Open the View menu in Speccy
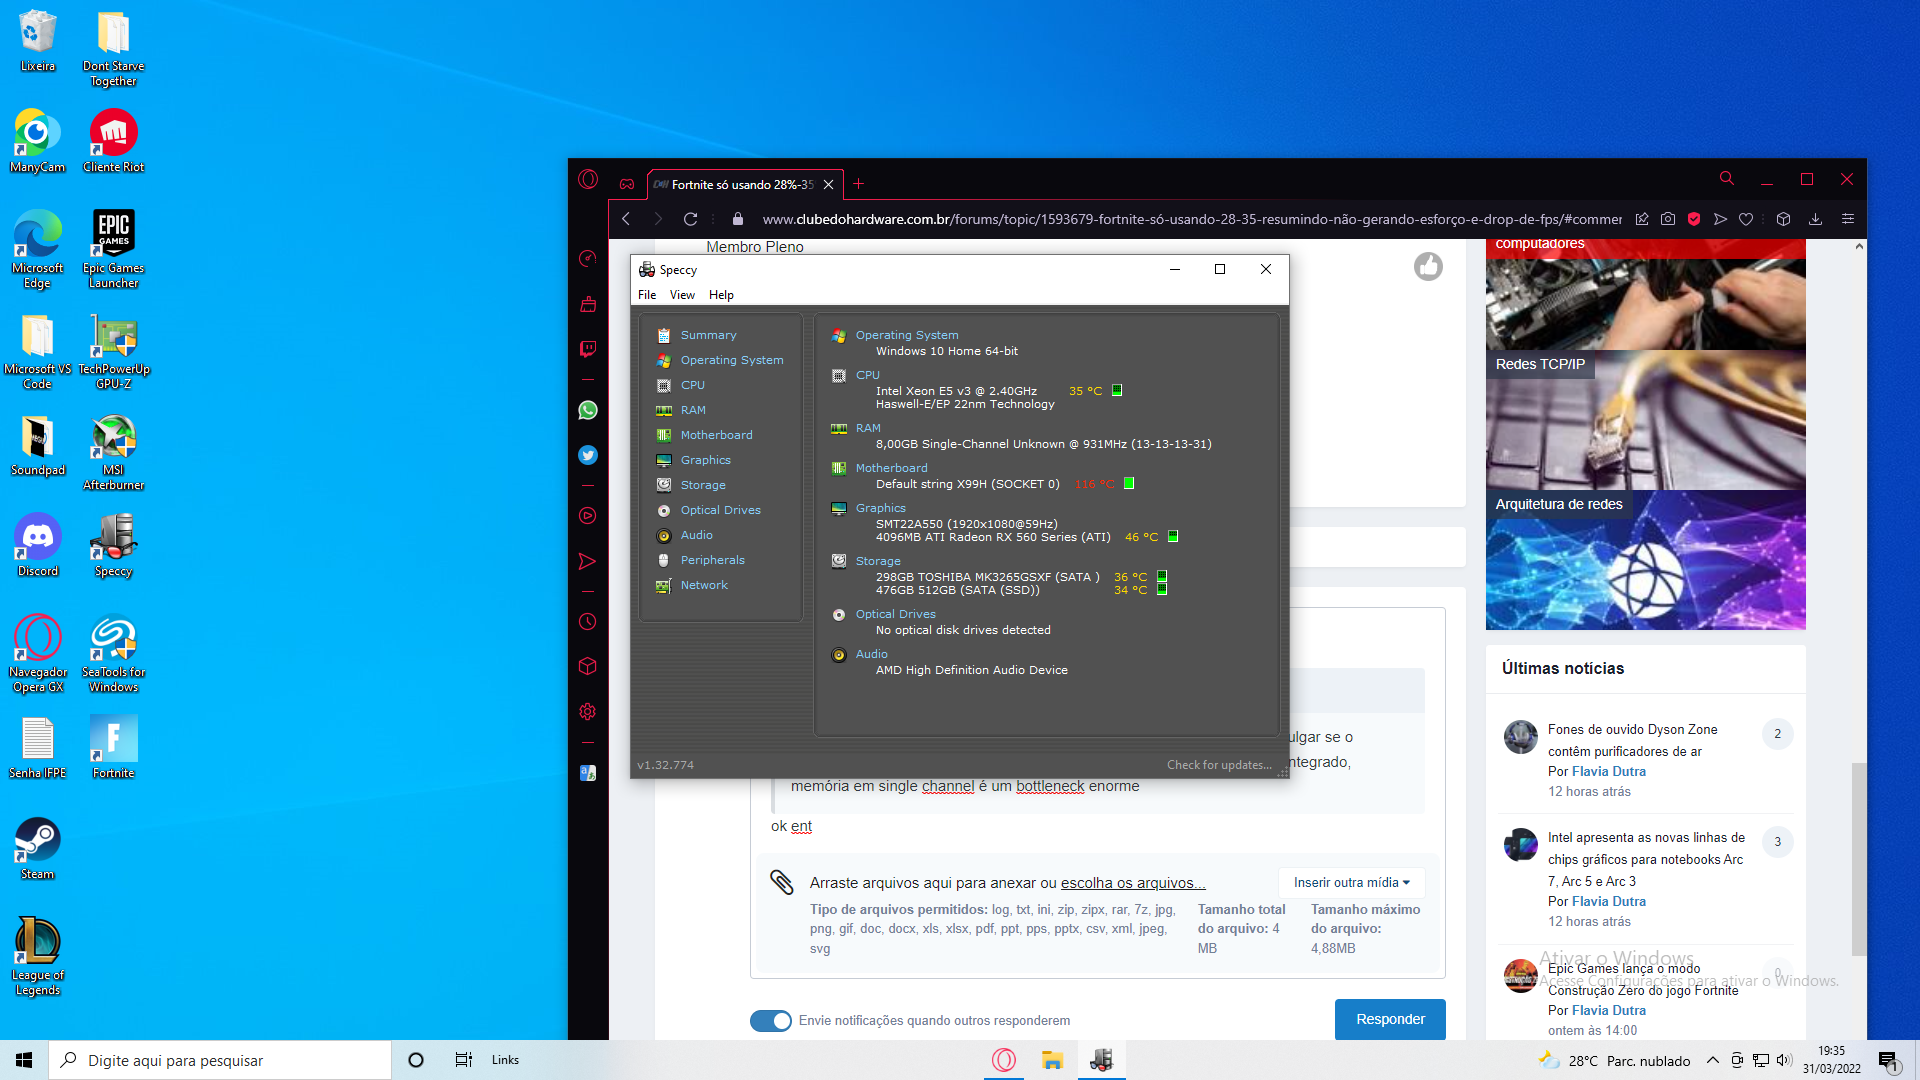1920x1080 pixels. point(682,295)
